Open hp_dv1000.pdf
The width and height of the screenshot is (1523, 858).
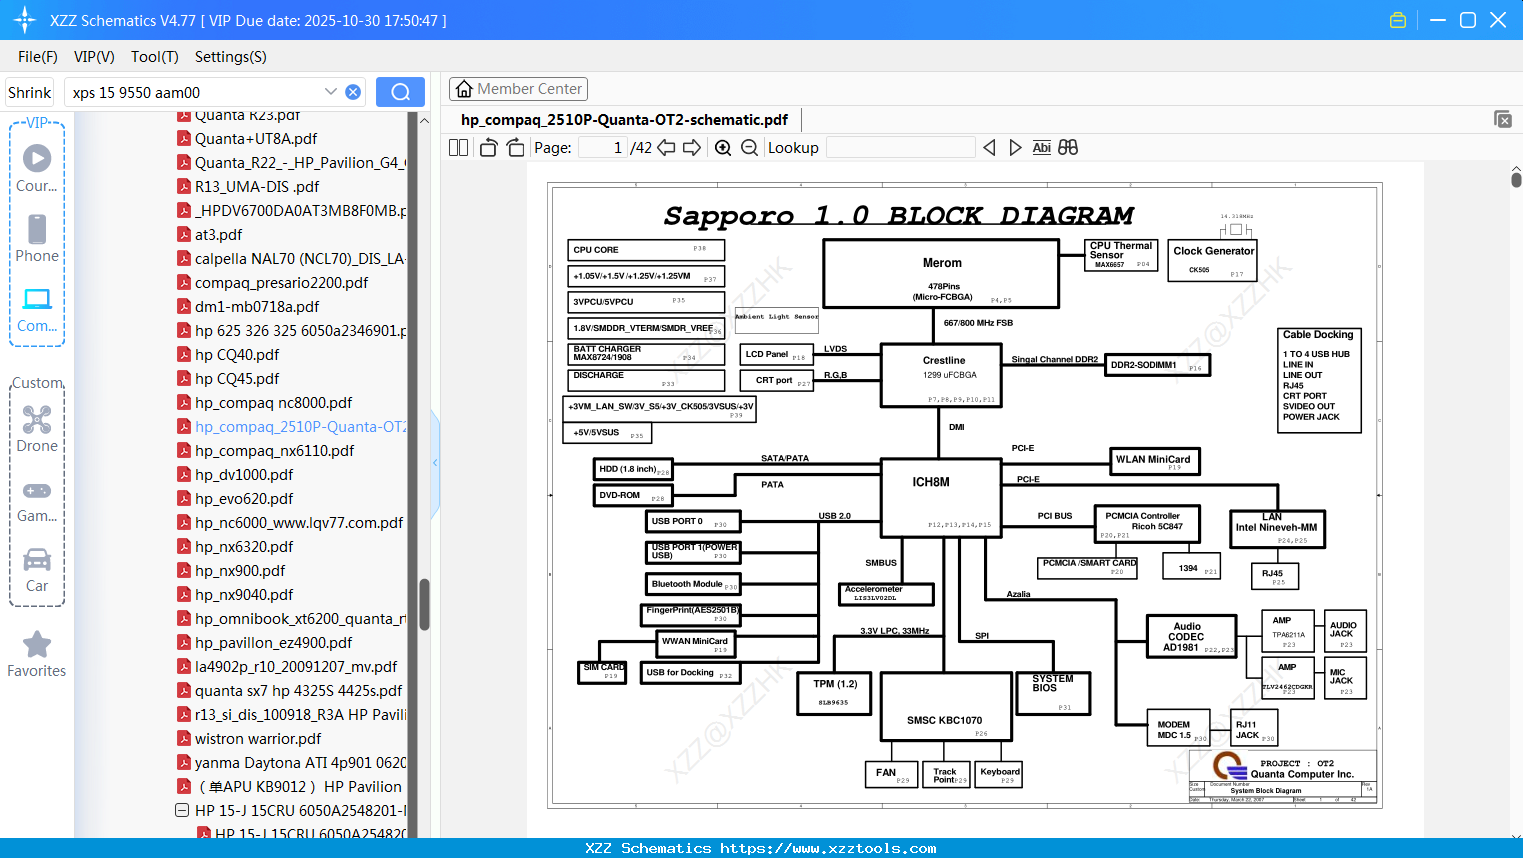[244, 475]
